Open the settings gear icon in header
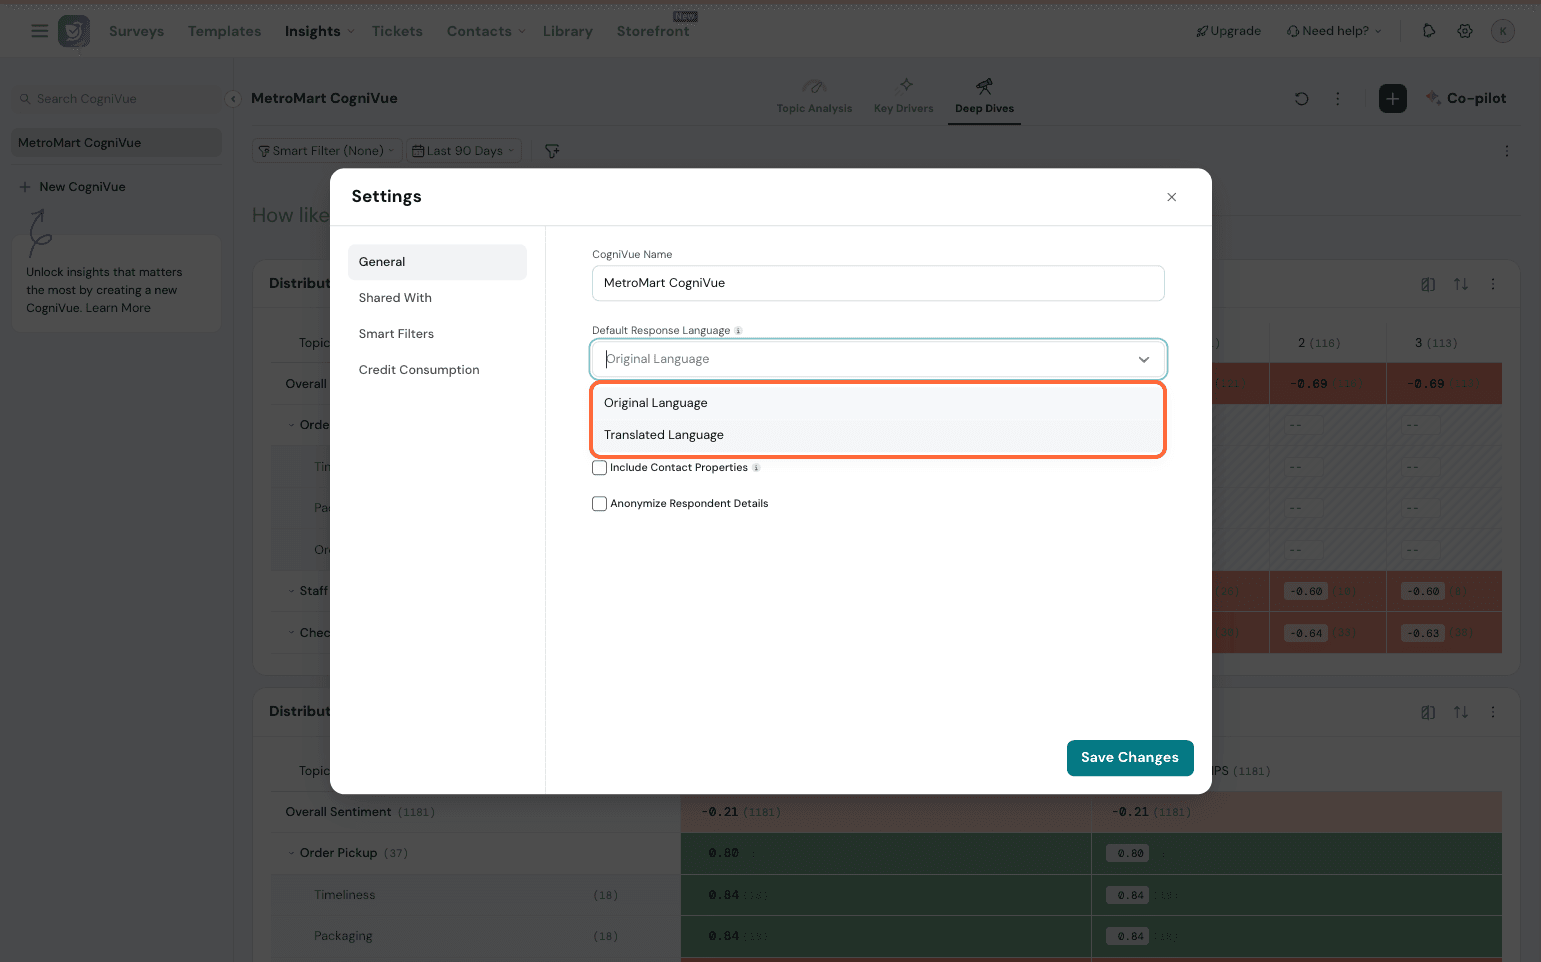The image size is (1541, 962). [1465, 31]
